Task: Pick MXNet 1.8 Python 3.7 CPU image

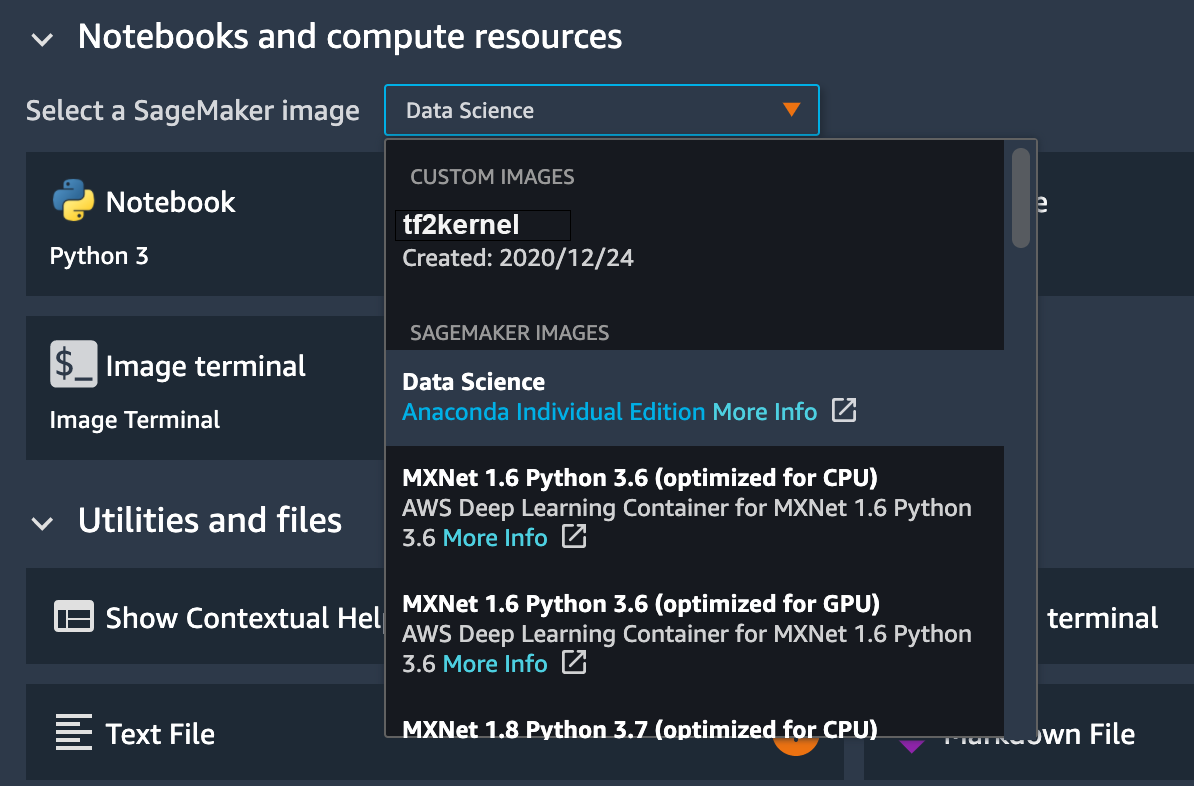Action: [640, 727]
